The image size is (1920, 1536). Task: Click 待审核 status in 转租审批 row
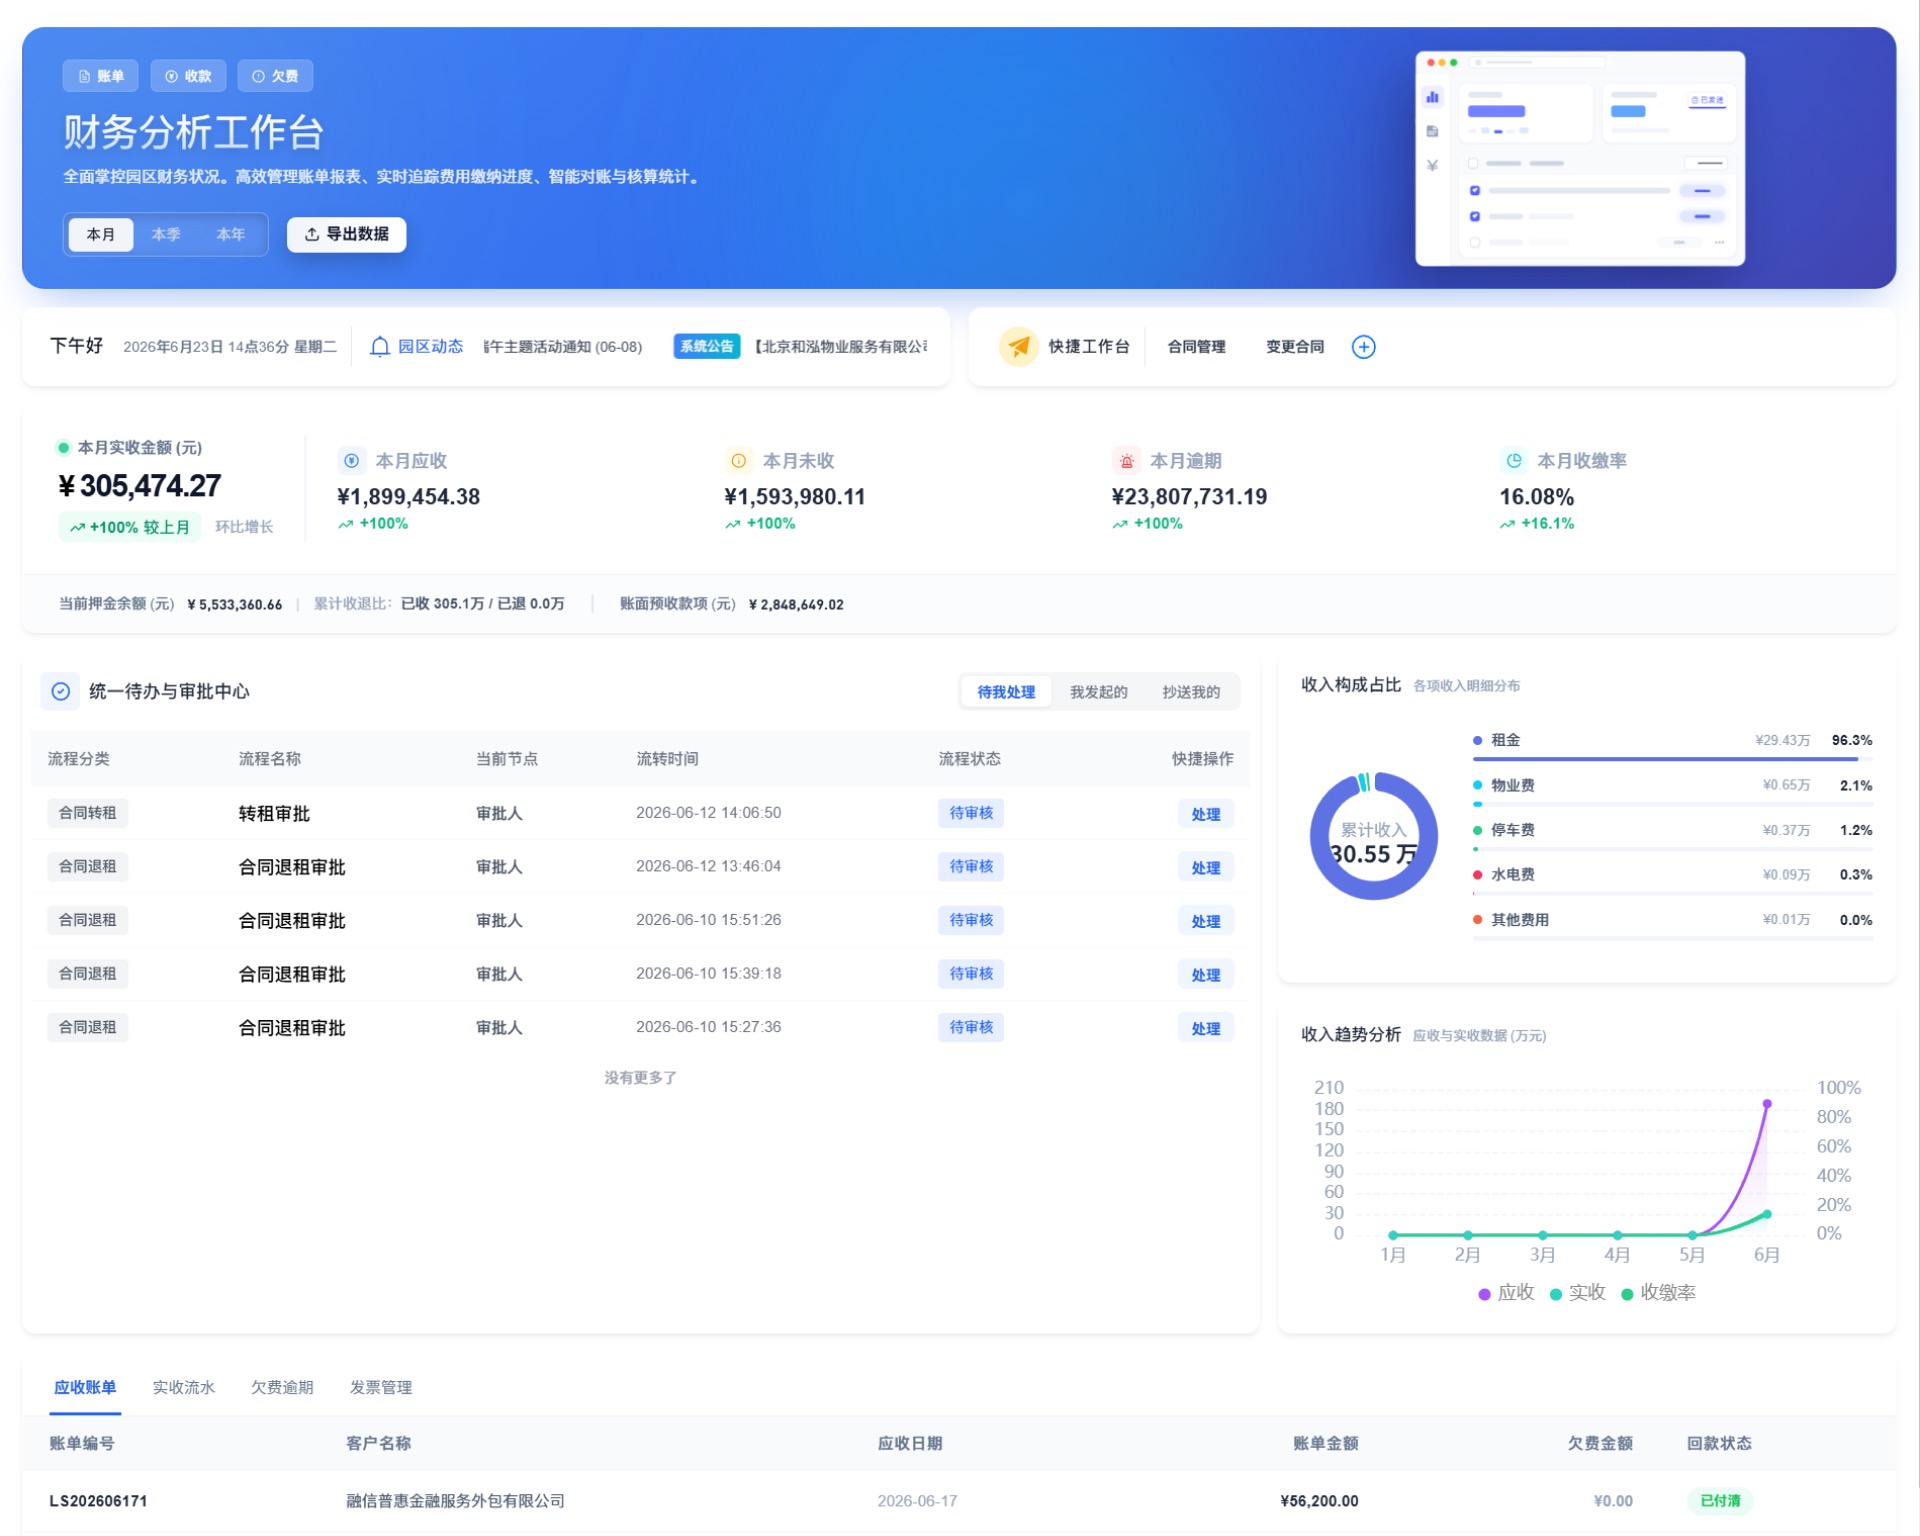971,813
